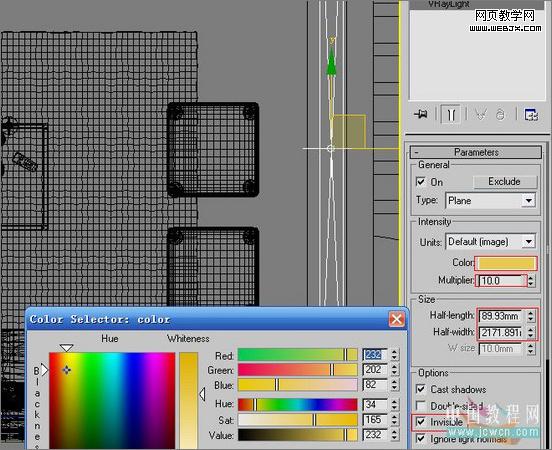Select VRayLight in the modifier stack
552x450 pixels.
coord(449,4)
